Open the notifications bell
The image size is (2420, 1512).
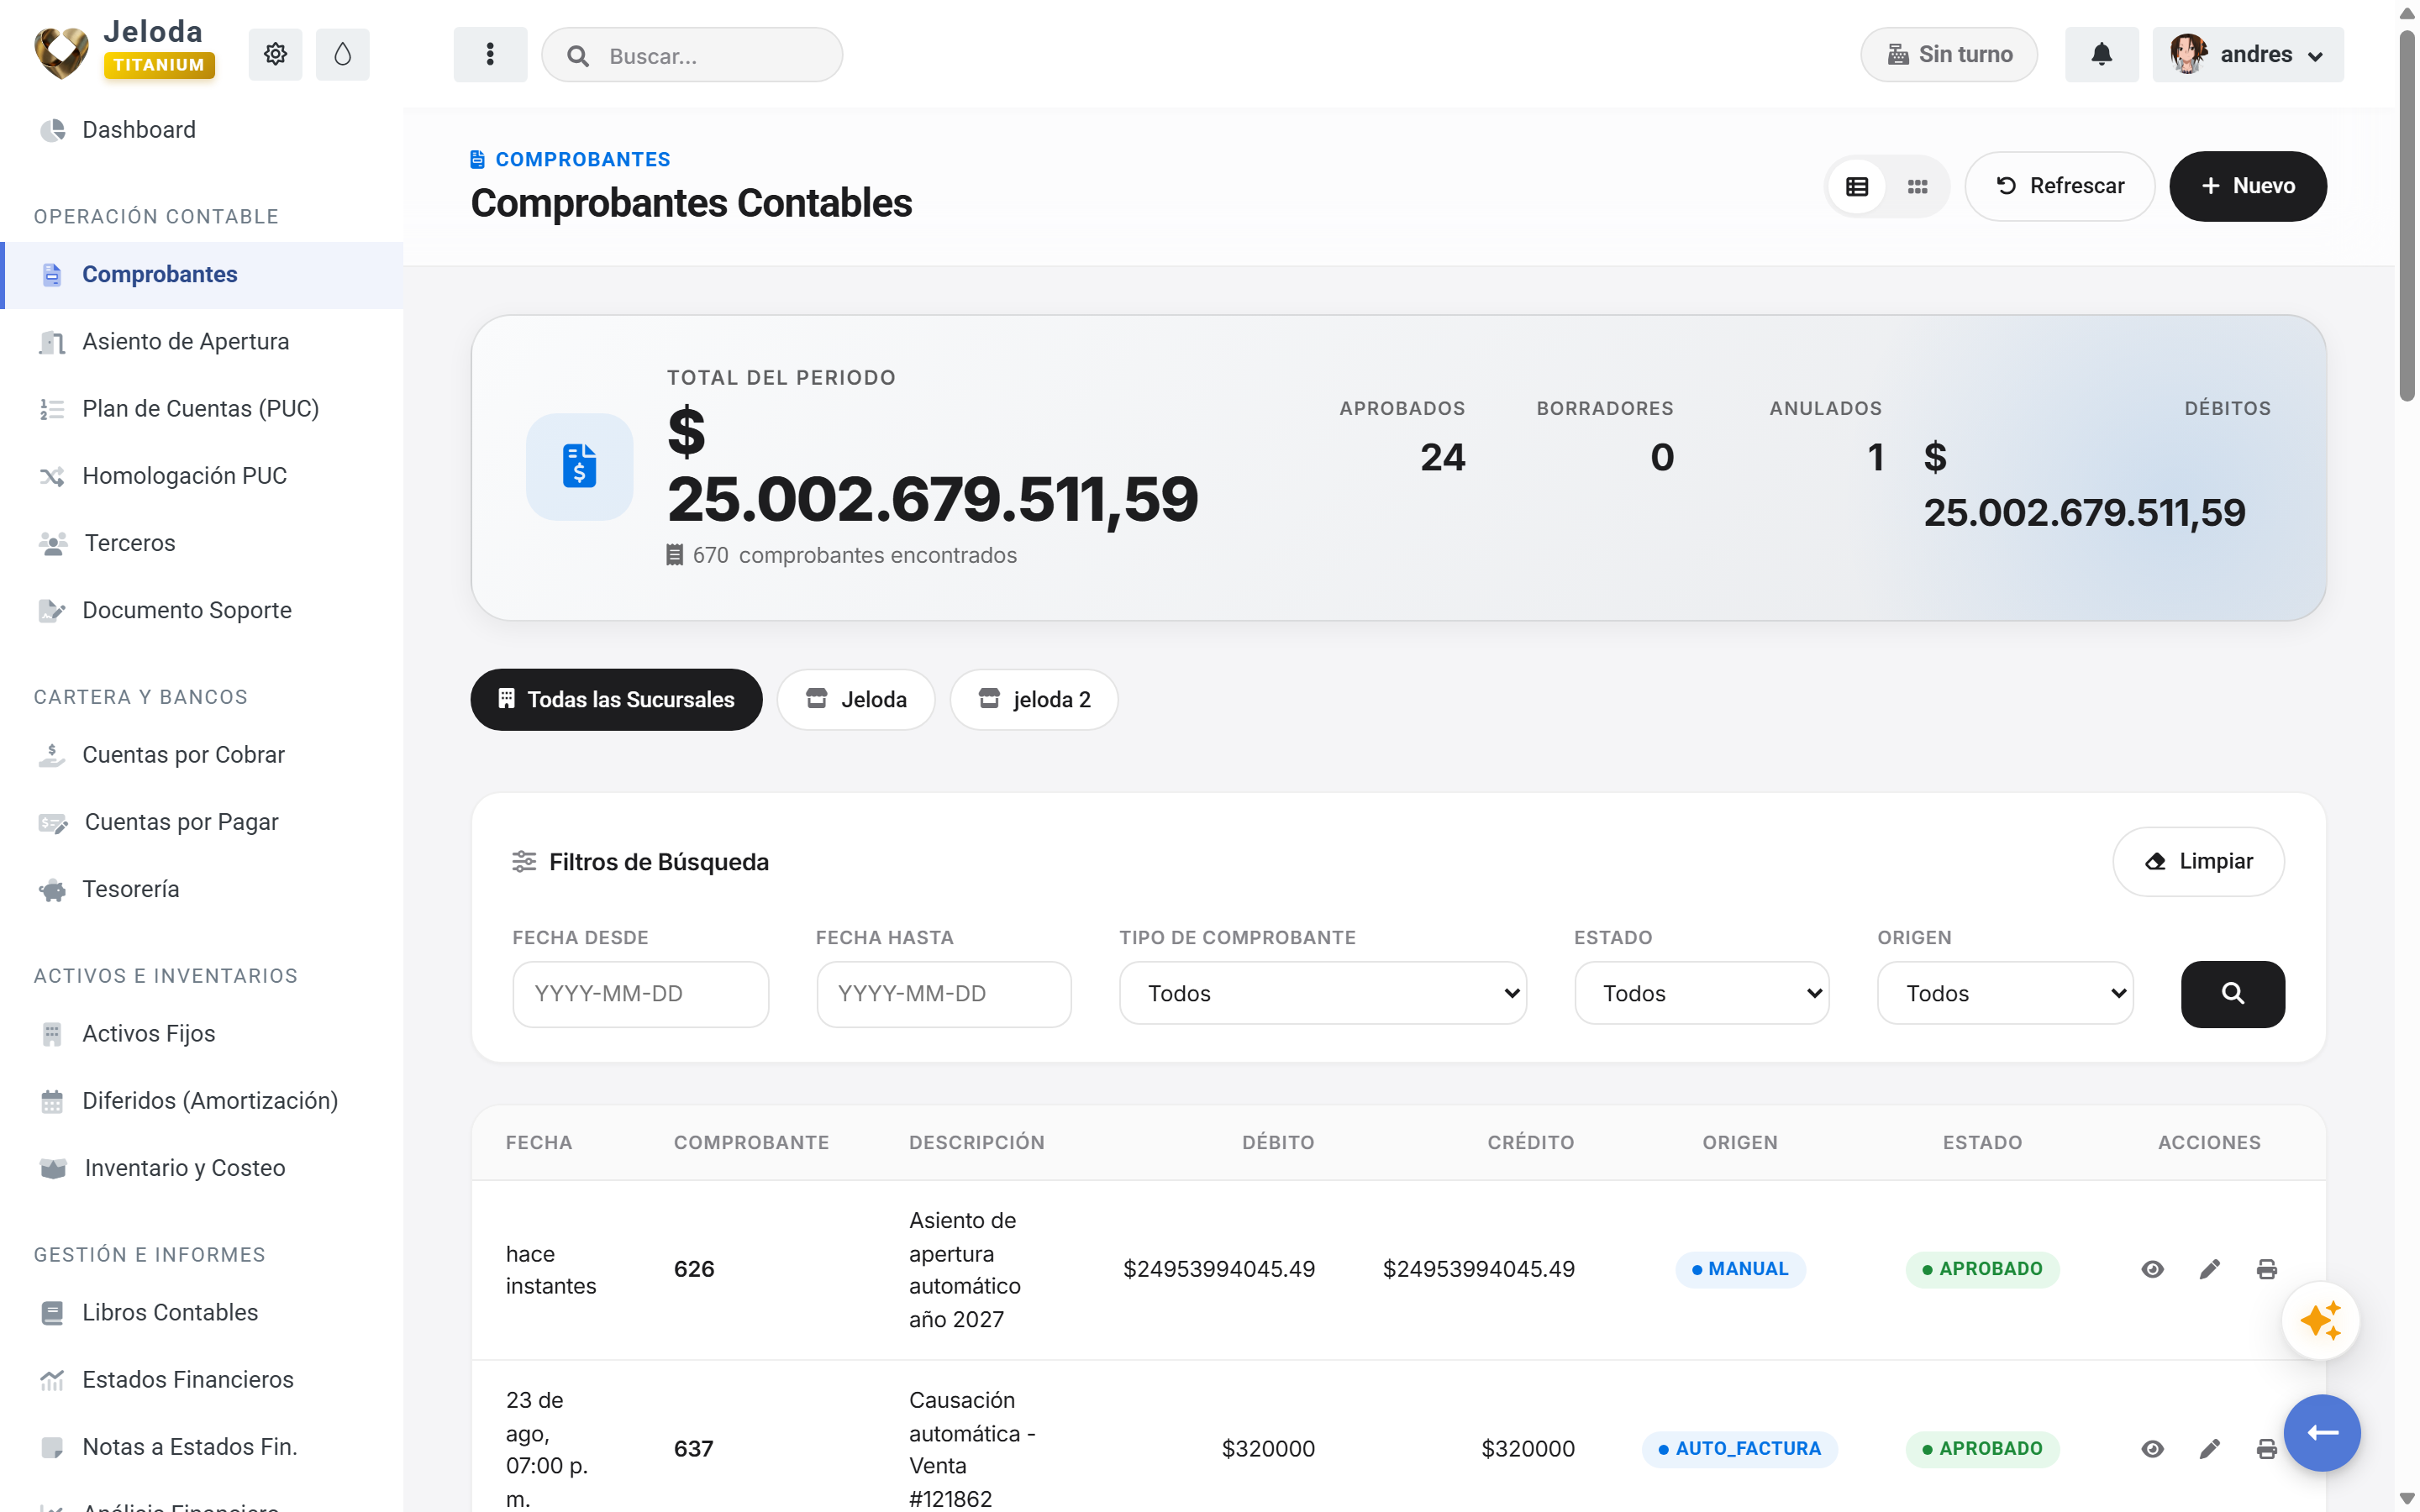(2101, 54)
